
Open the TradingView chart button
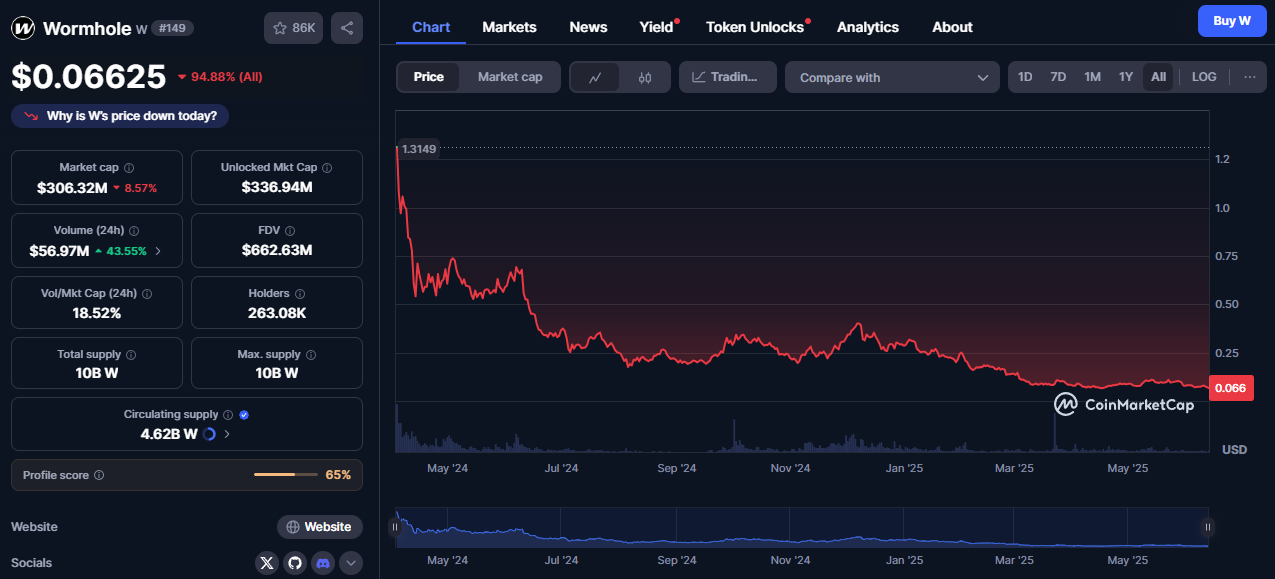(727, 77)
